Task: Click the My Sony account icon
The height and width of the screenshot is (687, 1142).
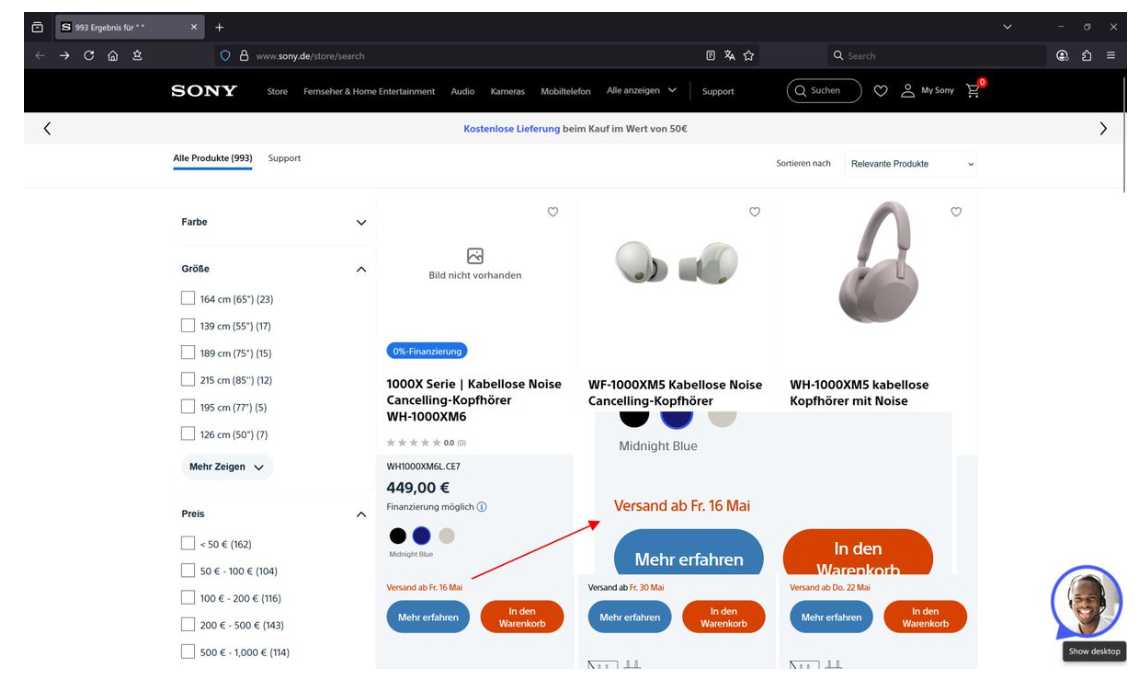Action: pos(907,90)
